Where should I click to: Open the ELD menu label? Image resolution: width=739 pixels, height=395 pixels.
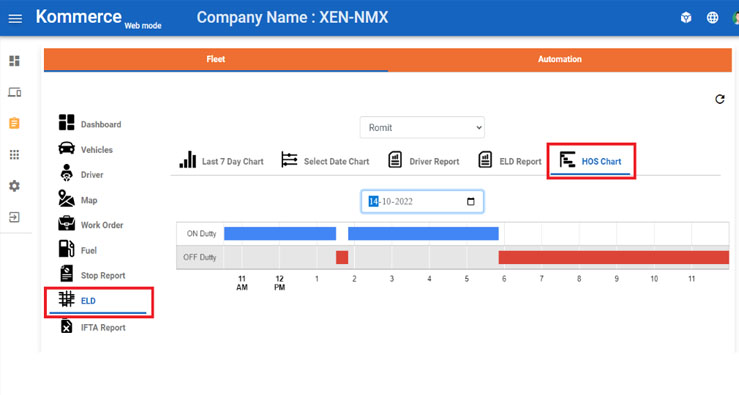[88, 301]
